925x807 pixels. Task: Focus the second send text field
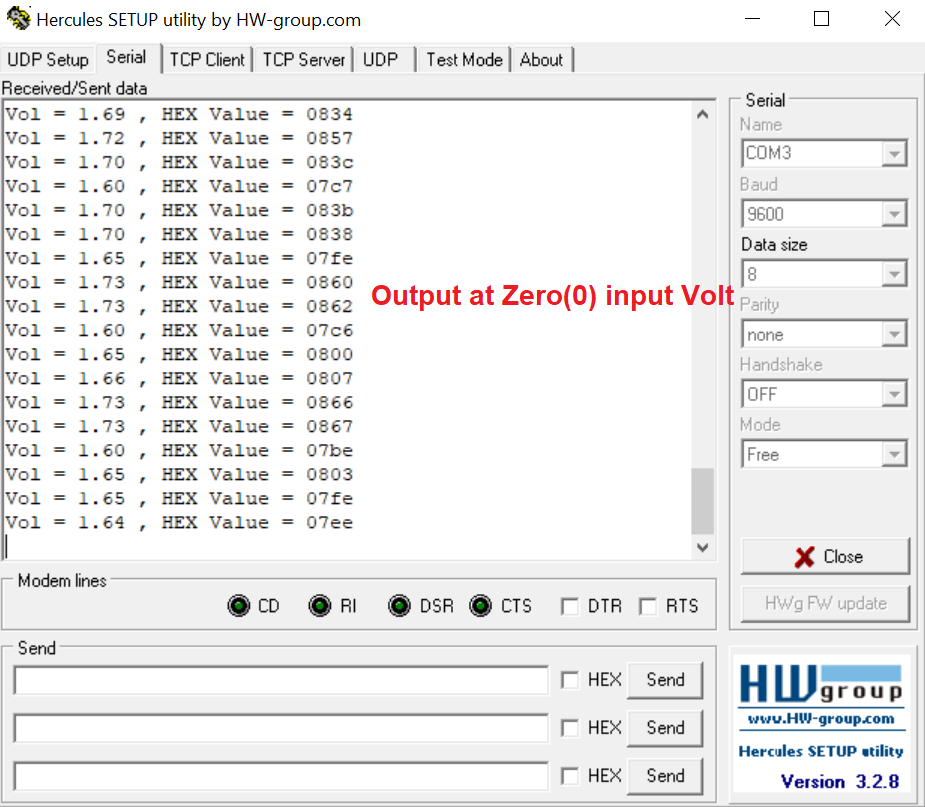281,728
